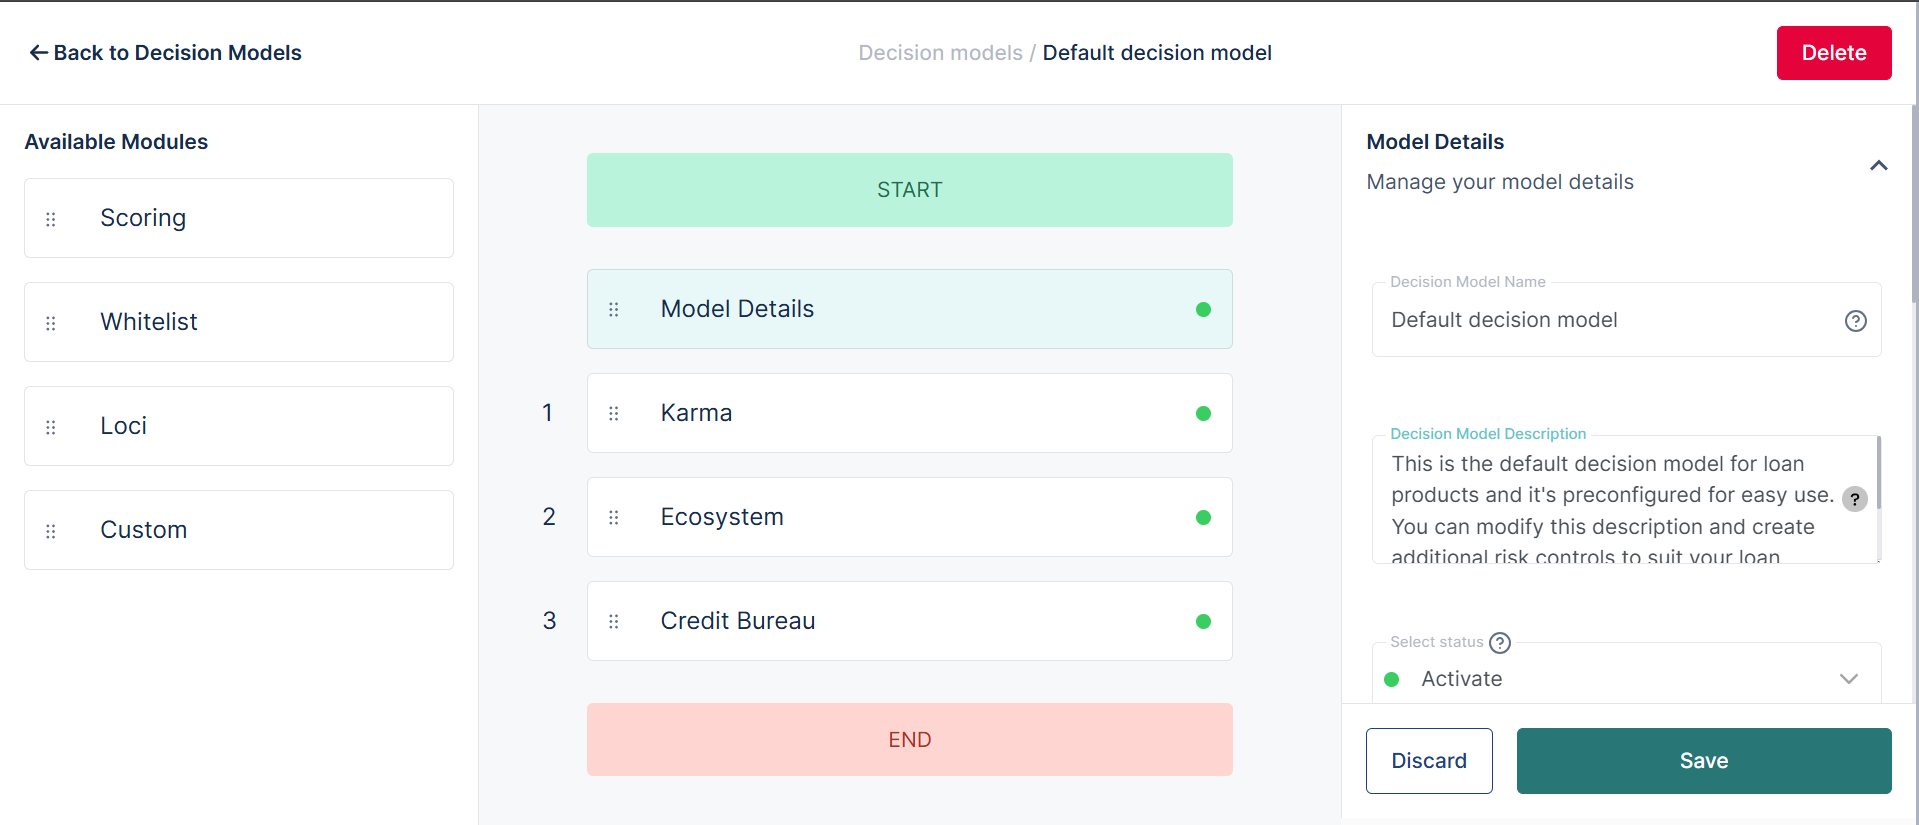Click the Ecosystem green status indicator

point(1203,517)
